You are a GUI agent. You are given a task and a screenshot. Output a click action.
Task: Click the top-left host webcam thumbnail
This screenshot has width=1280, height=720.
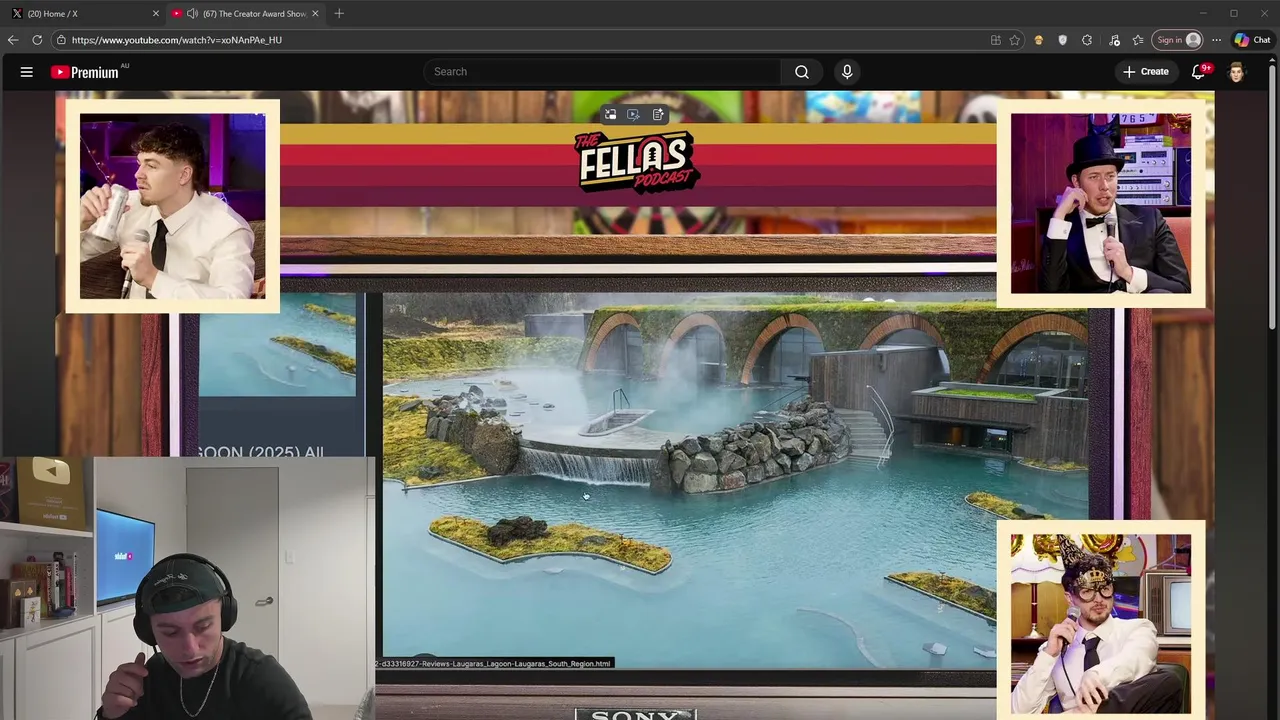click(172, 206)
